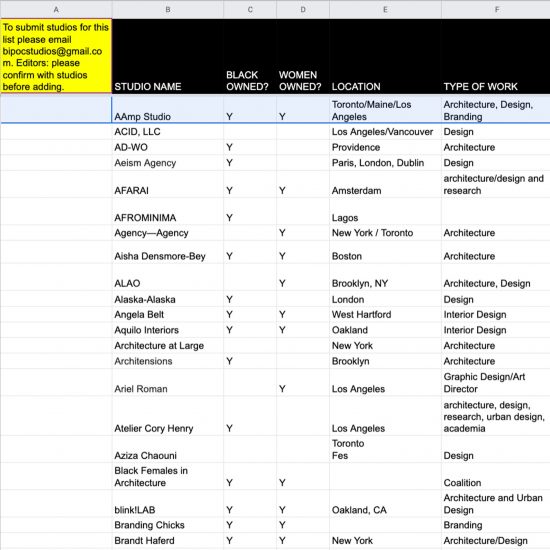Select Branding cell in Branding Chicks row

[x=496, y=525]
